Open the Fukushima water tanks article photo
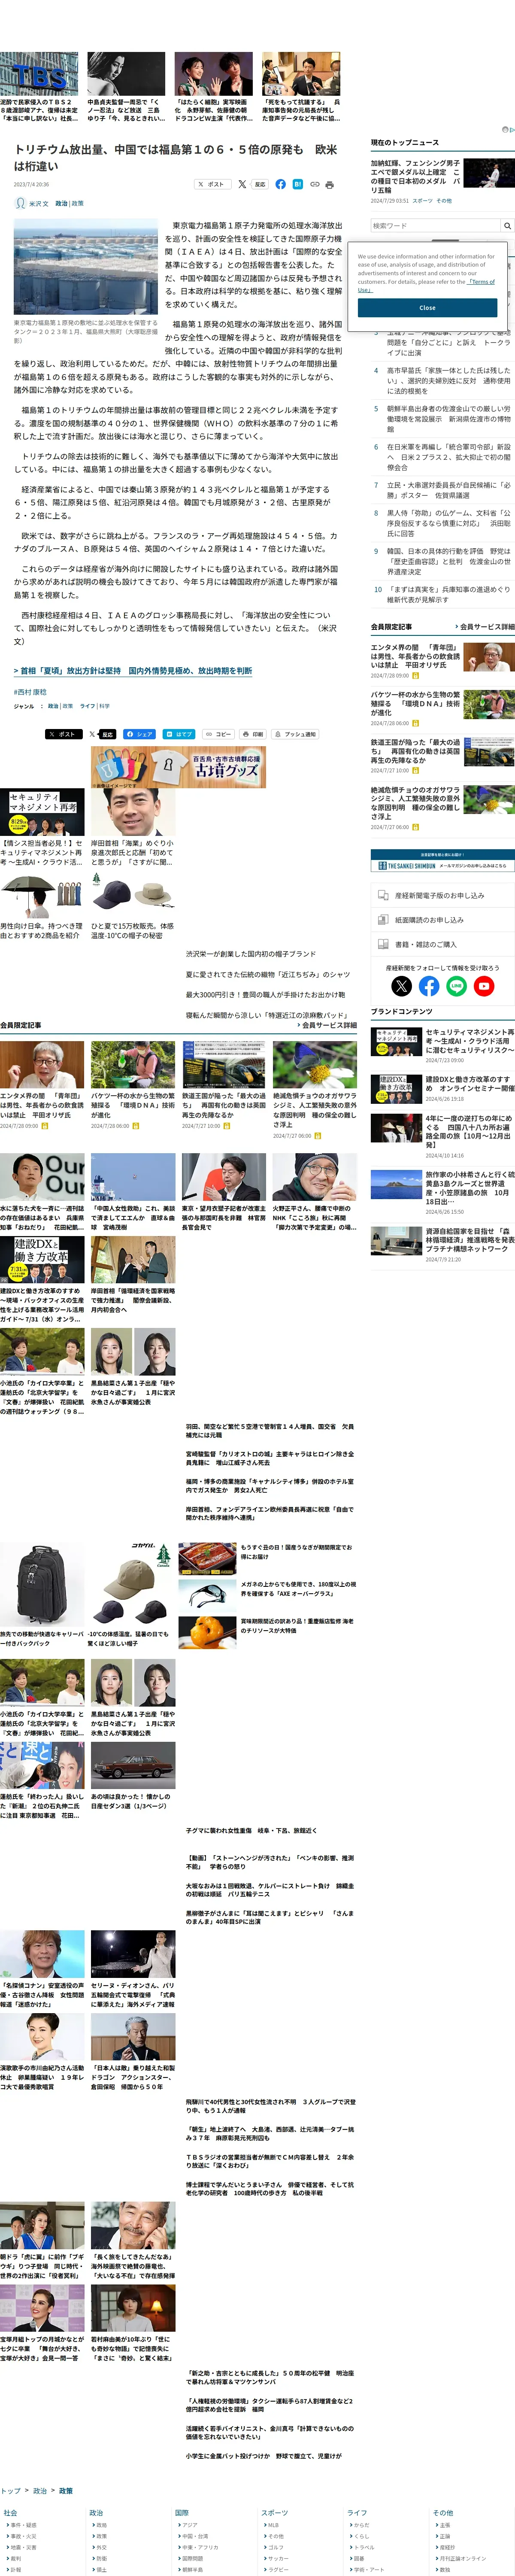 (x=85, y=268)
